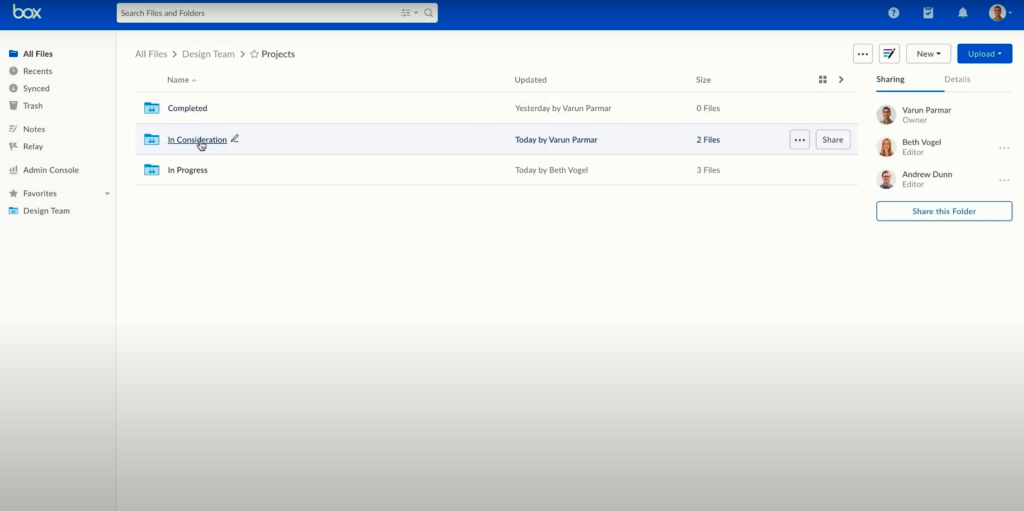
Task: Favorite the Projects folder star
Action: point(255,54)
